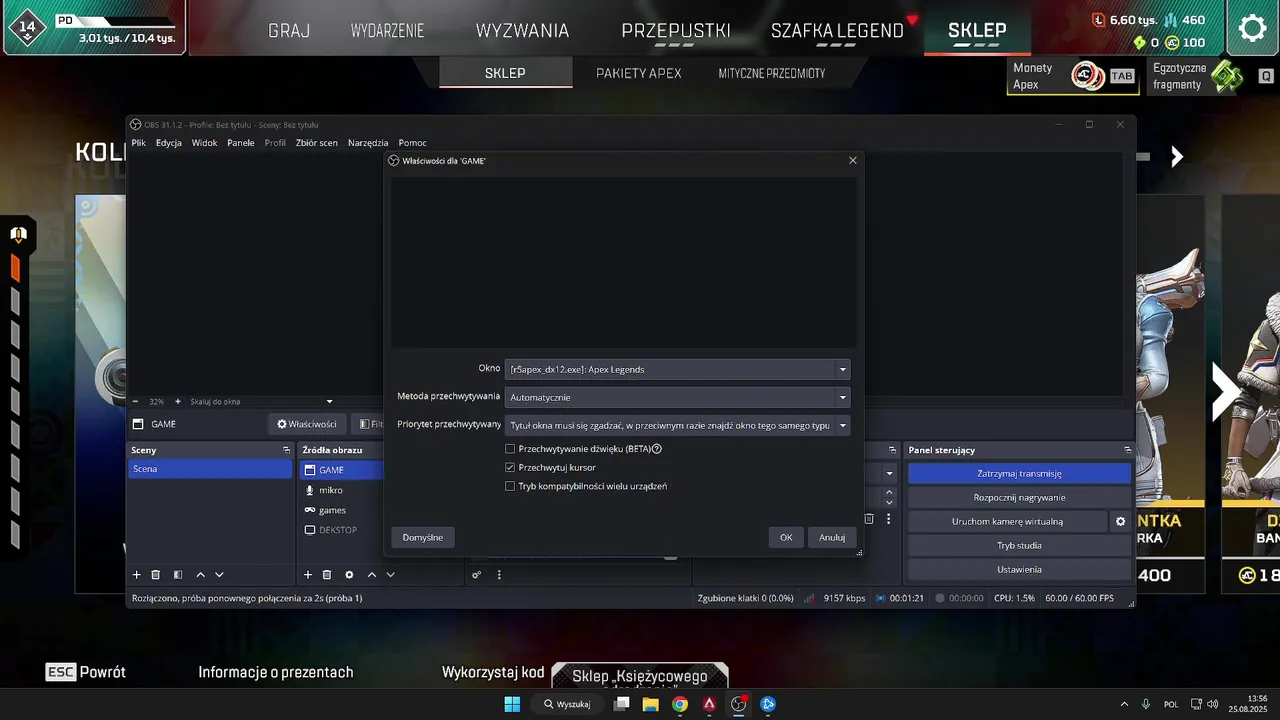Open Ustawienia in control panel
The height and width of the screenshot is (720, 1280).
1019,569
